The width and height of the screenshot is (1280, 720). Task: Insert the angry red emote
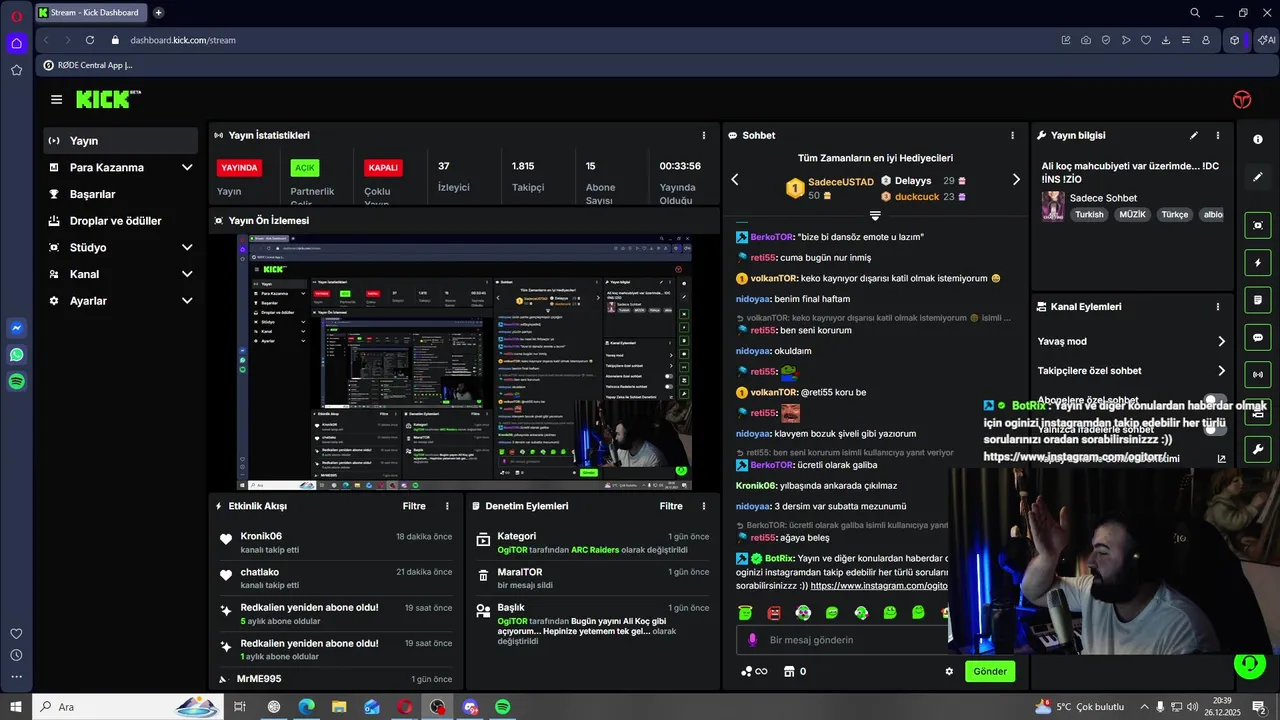[774, 612]
